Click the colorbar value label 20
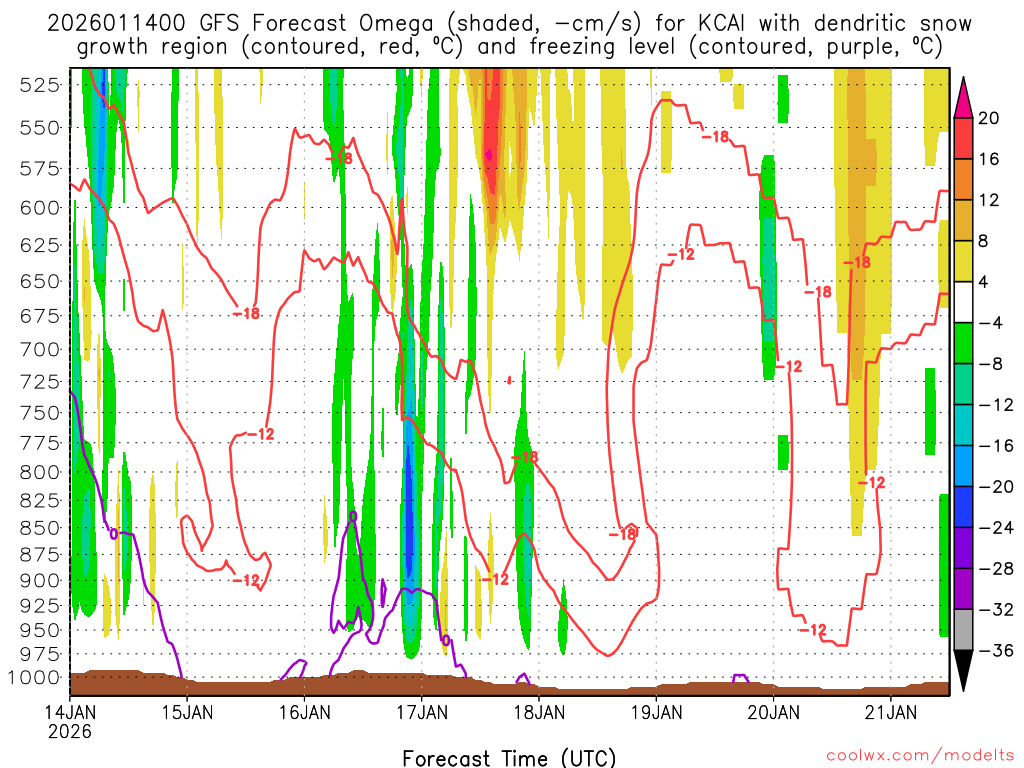Image resolution: width=1024 pixels, height=768 pixels. click(x=988, y=118)
